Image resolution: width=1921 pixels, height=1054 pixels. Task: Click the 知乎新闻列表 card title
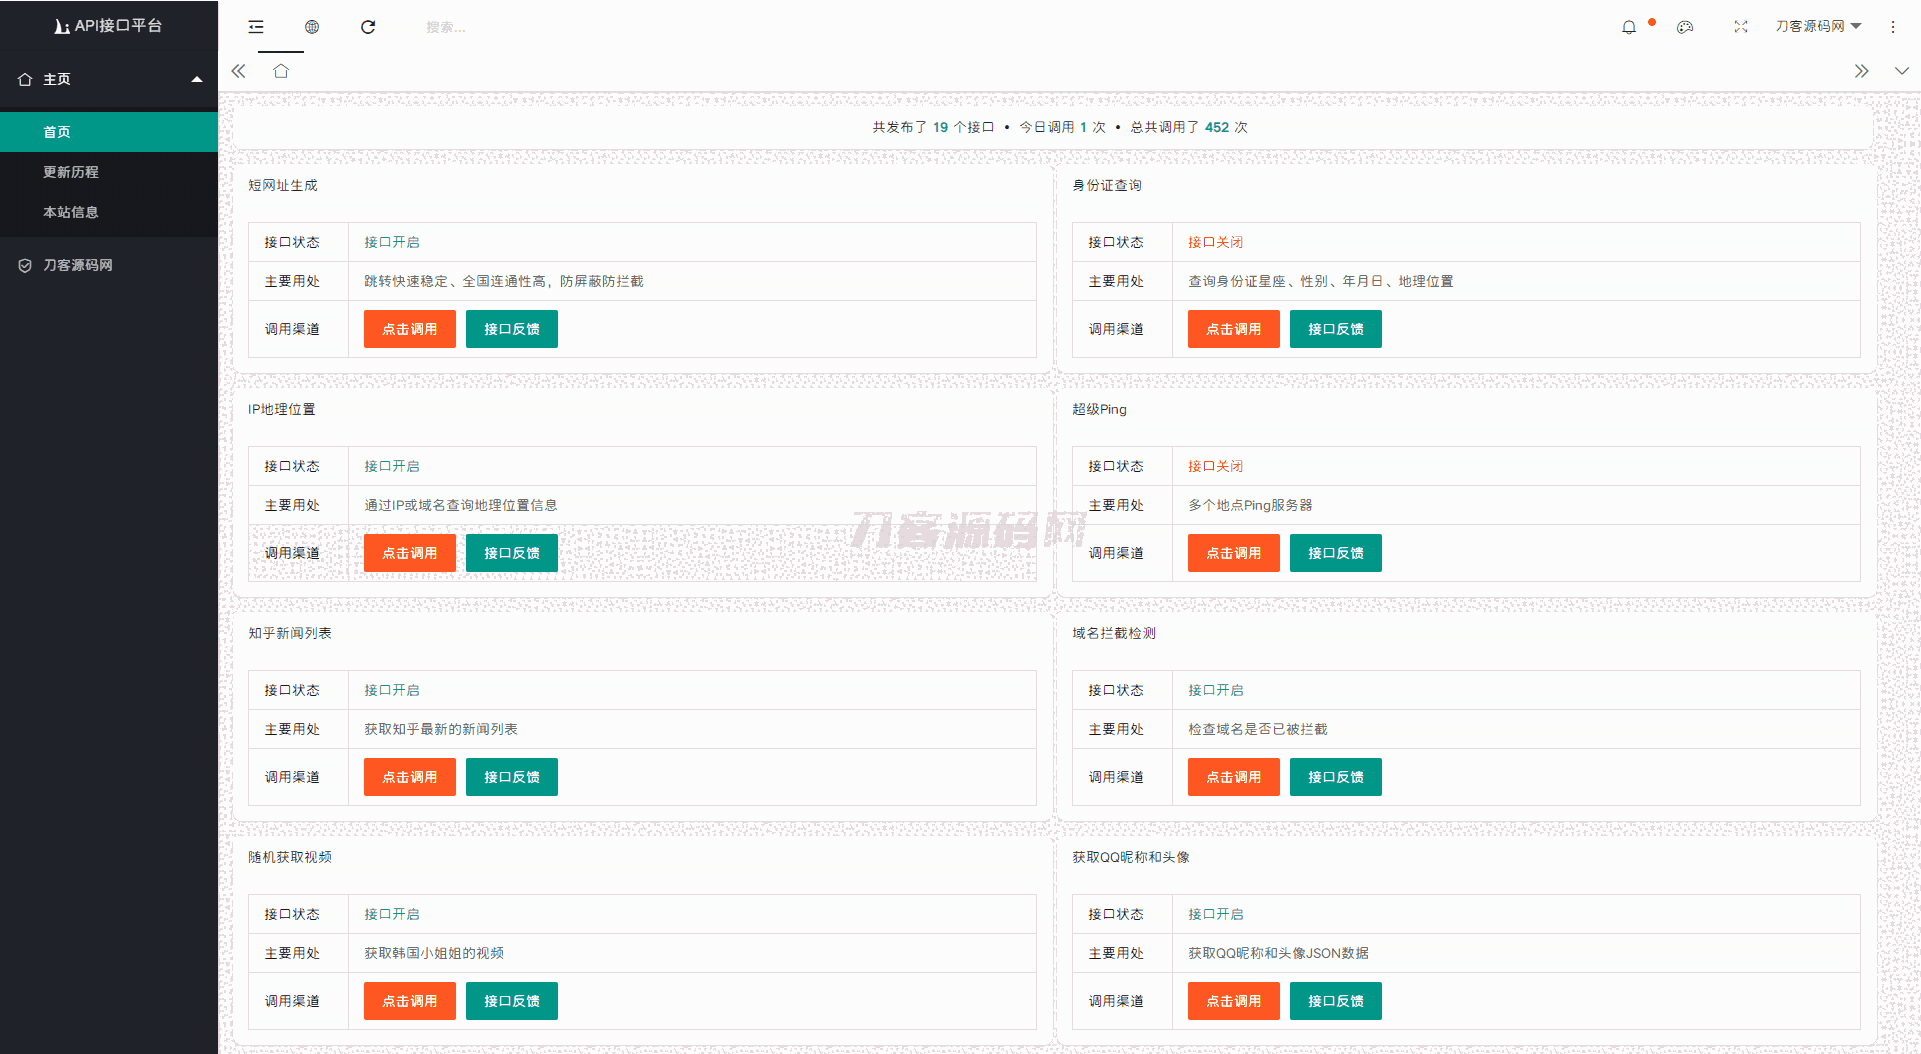pyautogui.click(x=290, y=633)
